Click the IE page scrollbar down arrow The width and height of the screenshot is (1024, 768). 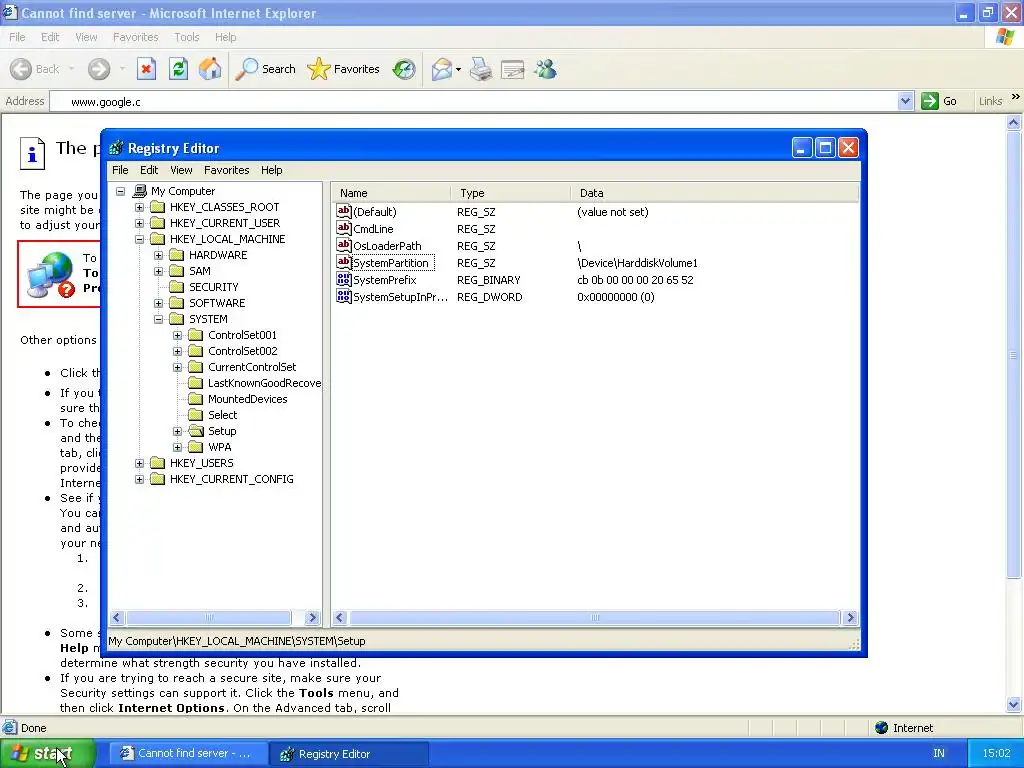(1014, 704)
